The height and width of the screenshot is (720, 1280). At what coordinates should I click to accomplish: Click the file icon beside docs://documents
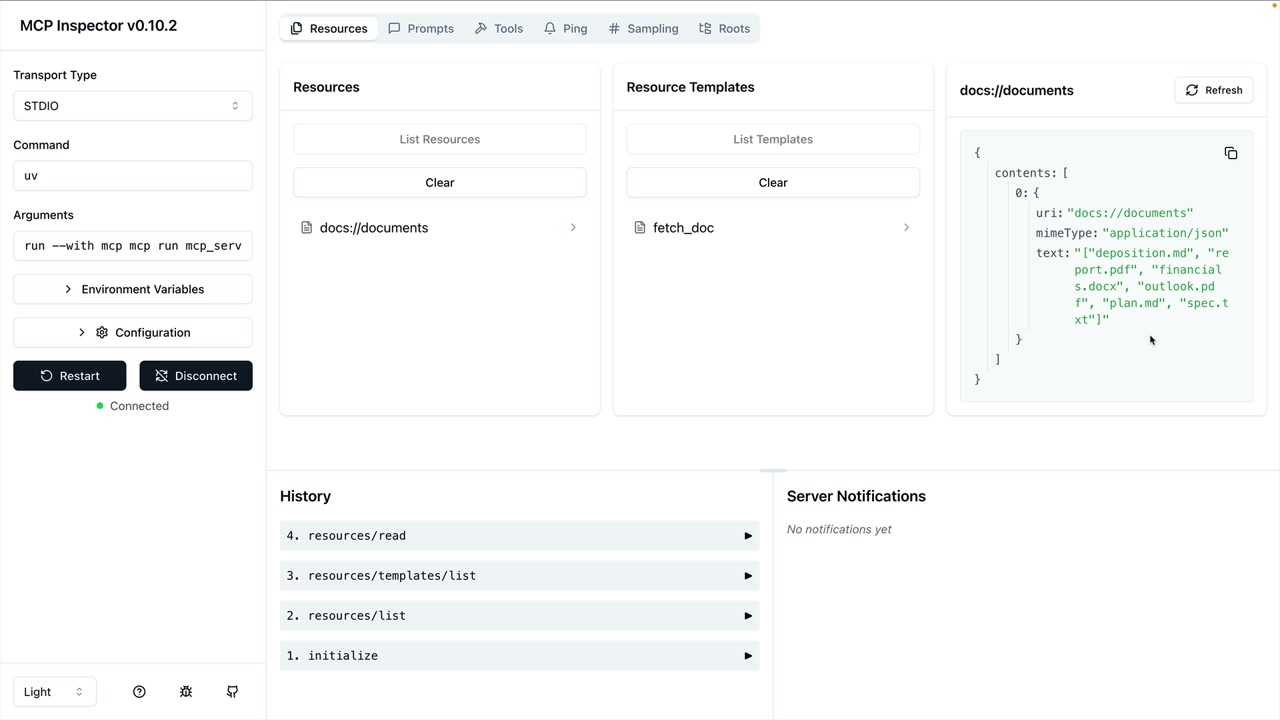tap(307, 228)
